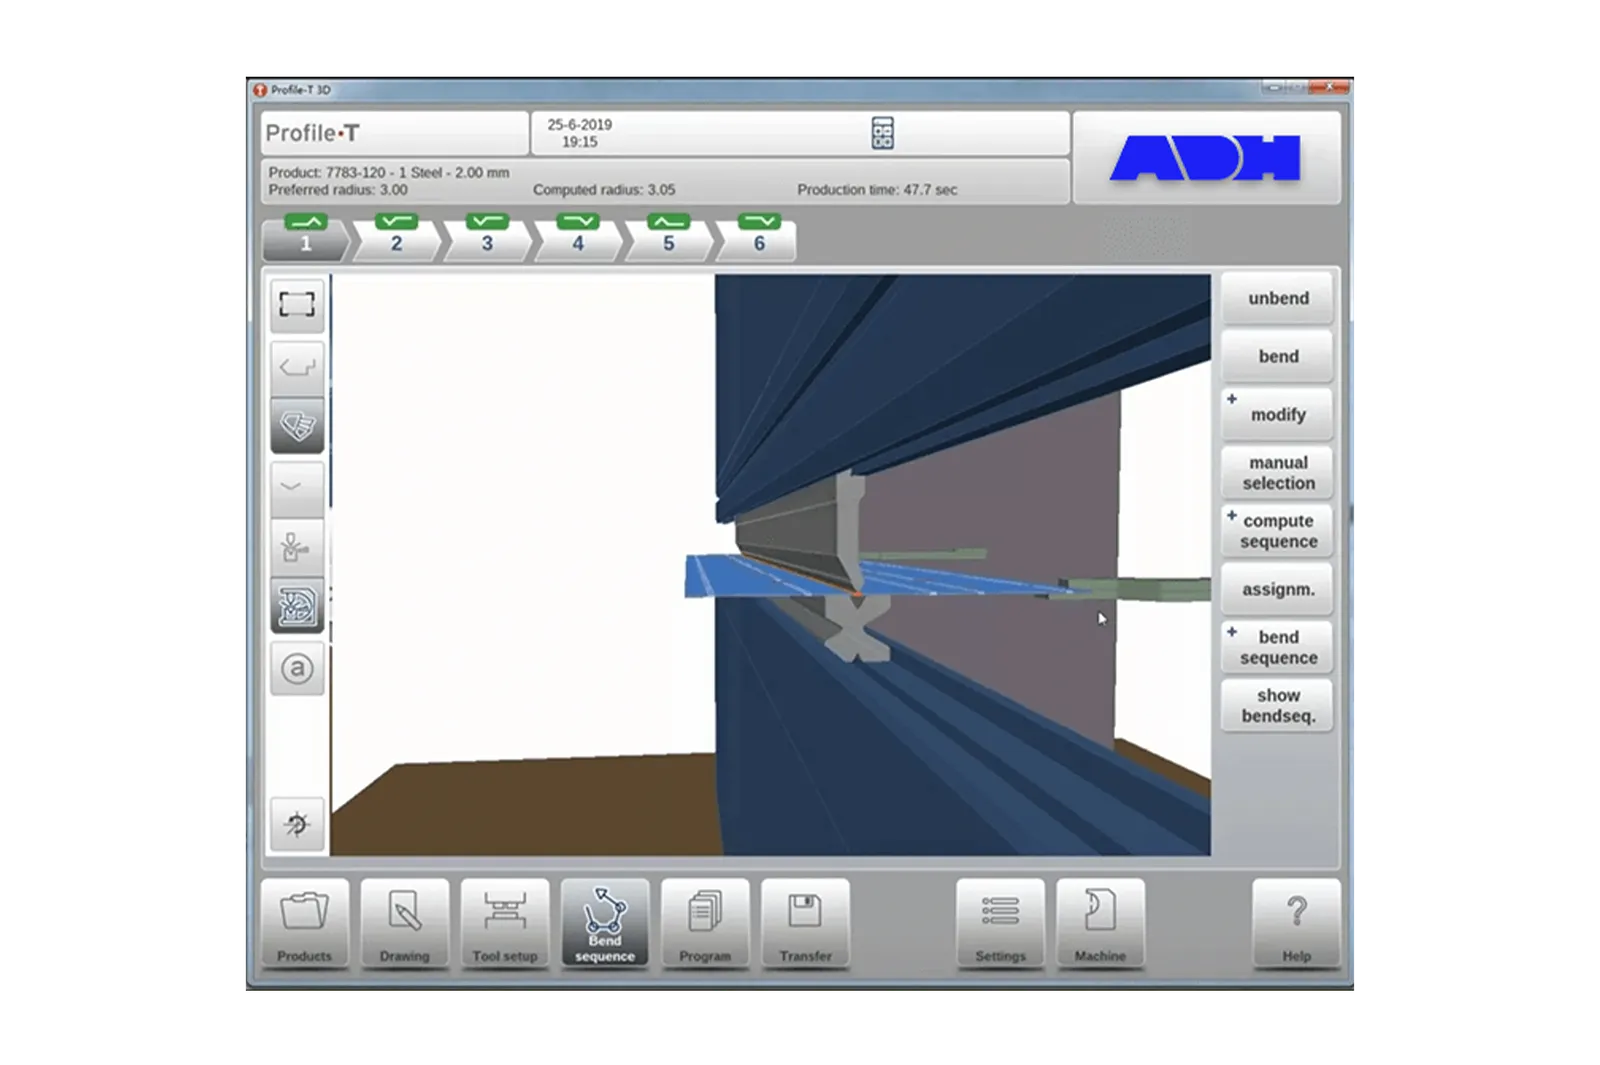Select the Bend sequence navigation button

point(605,923)
